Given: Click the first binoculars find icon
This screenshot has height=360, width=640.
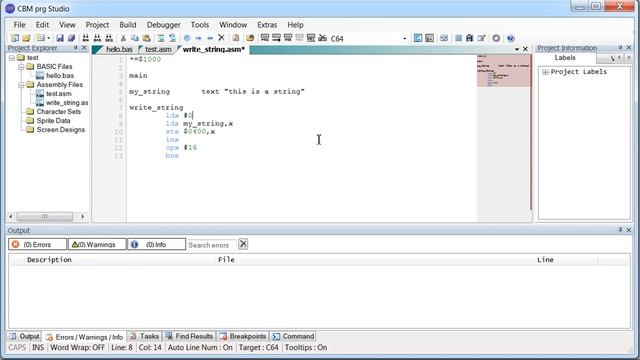Looking at the screenshot, I should (x=86, y=38).
